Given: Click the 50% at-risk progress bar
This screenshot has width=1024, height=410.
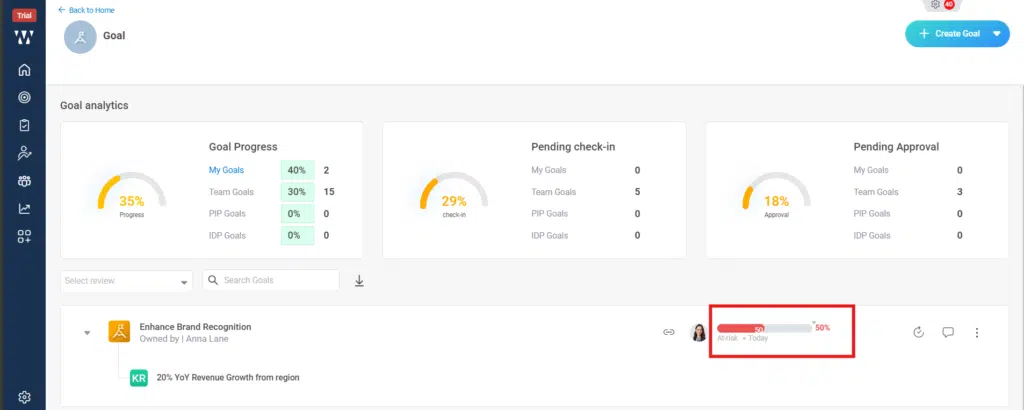Looking at the screenshot, I should [x=764, y=328].
